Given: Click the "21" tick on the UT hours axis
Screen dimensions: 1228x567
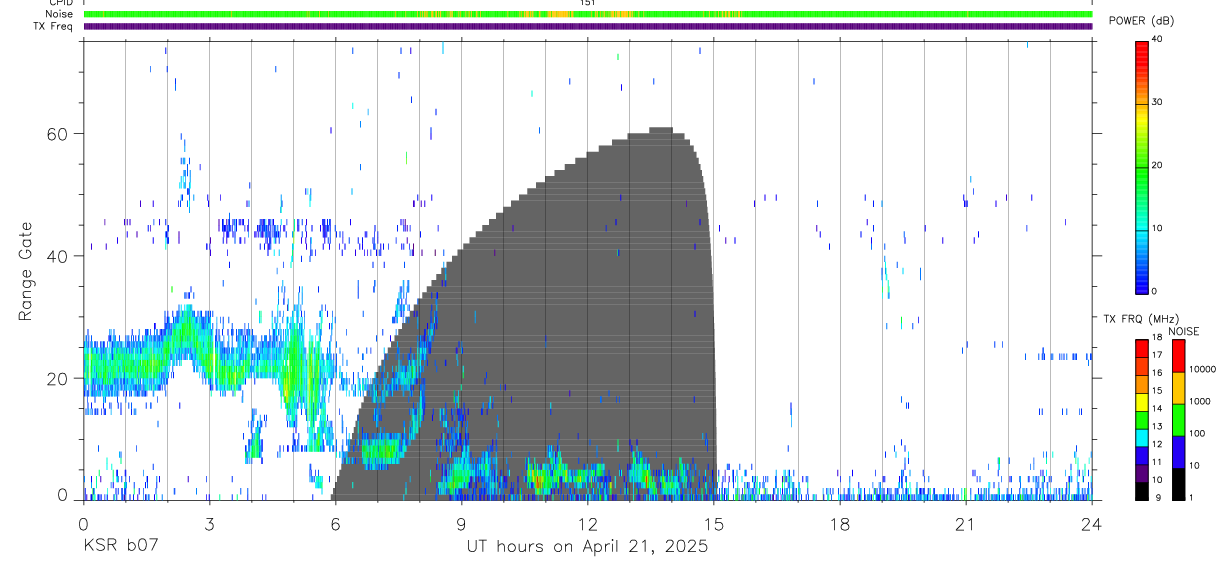Looking at the screenshot, I should pos(965,523).
